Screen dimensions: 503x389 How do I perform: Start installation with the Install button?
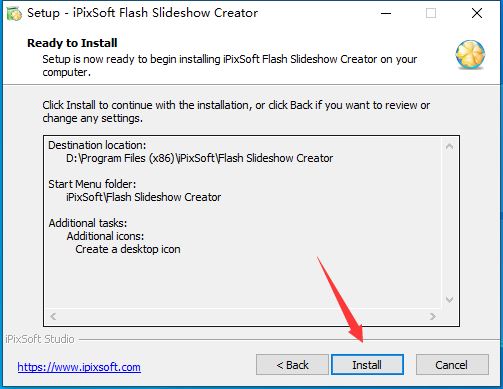click(x=367, y=365)
